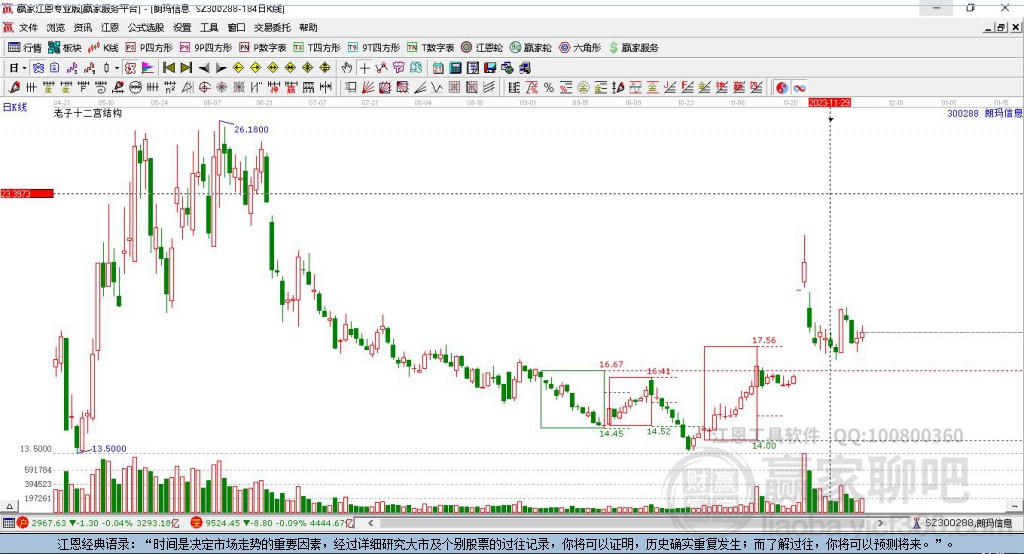Click the circular target crosshair tool
The width and height of the screenshot is (1024, 554).
click(x=204, y=88)
